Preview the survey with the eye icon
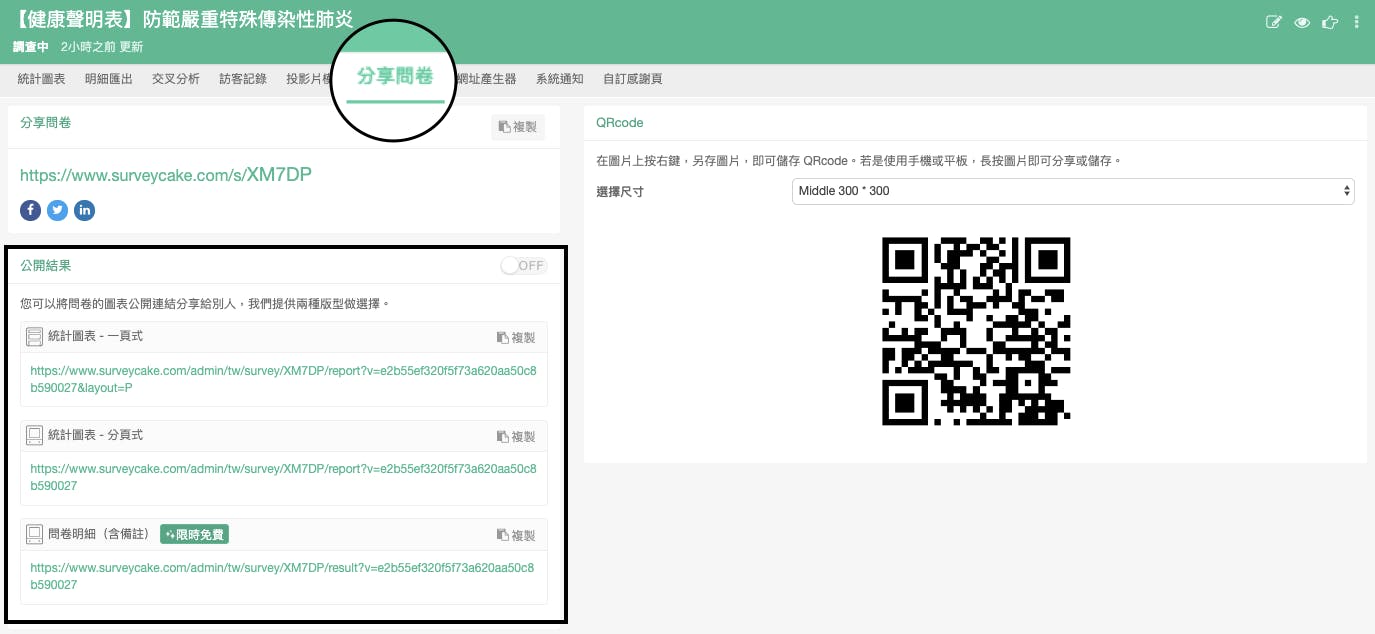The width and height of the screenshot is (1375, 634). 1302,22
